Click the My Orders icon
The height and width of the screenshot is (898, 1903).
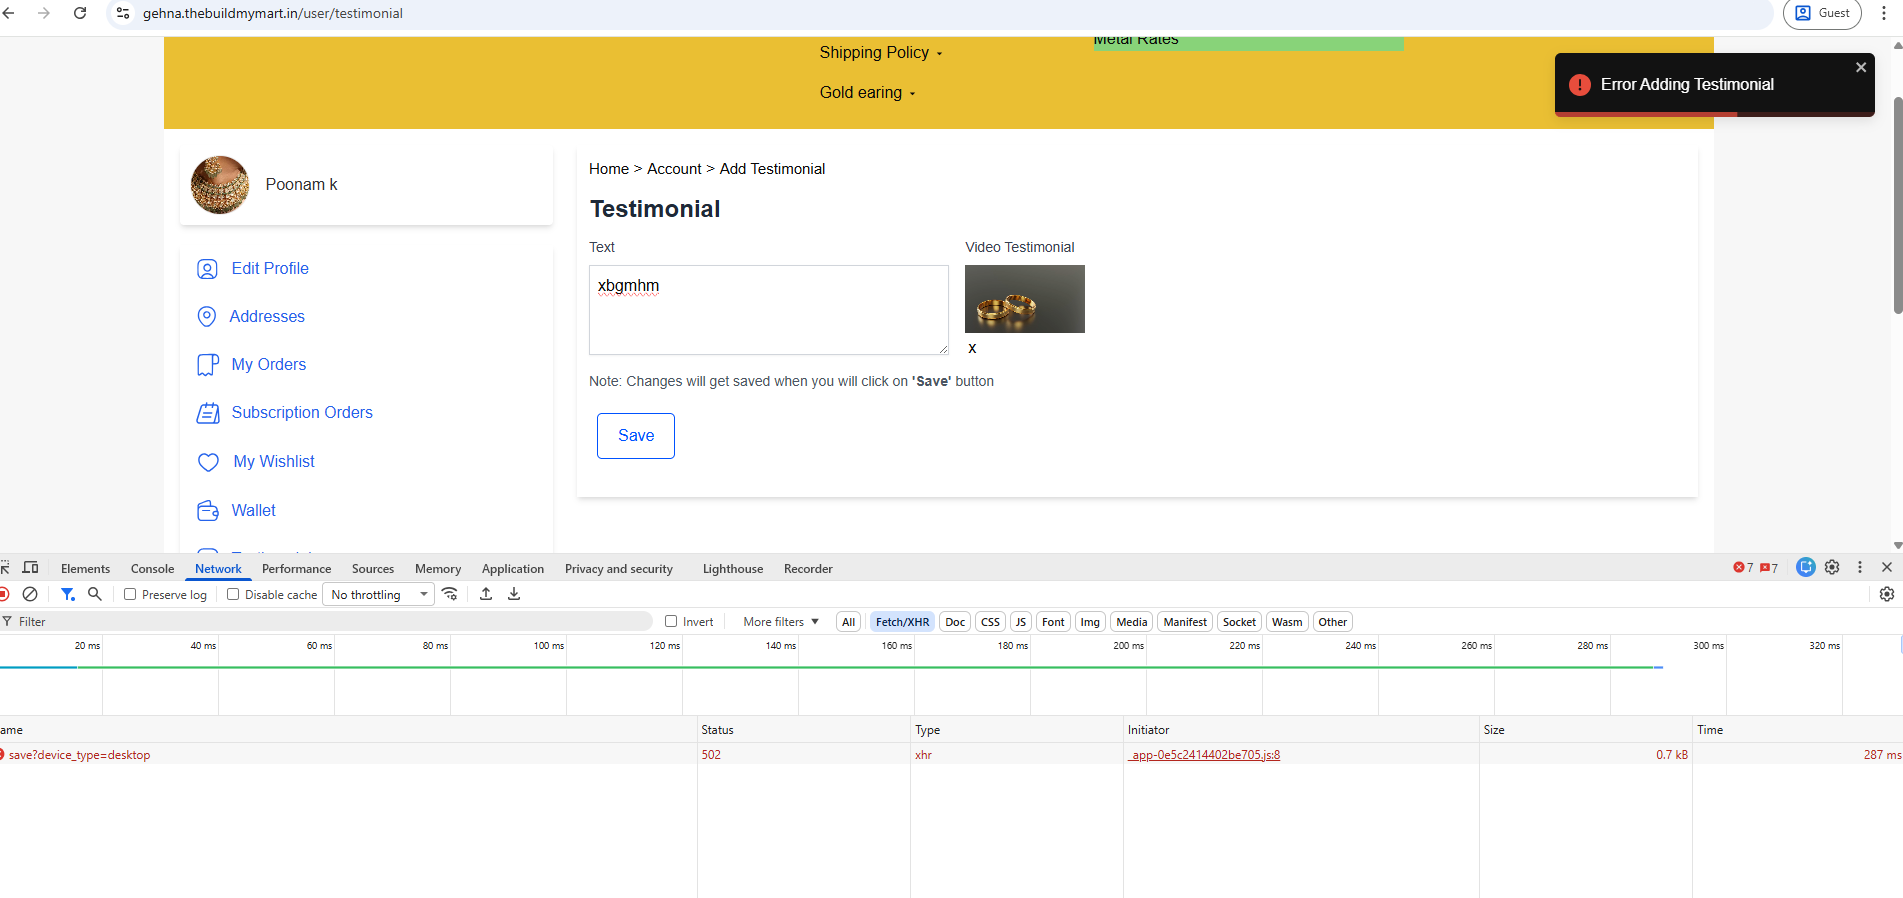click(207, 365)
